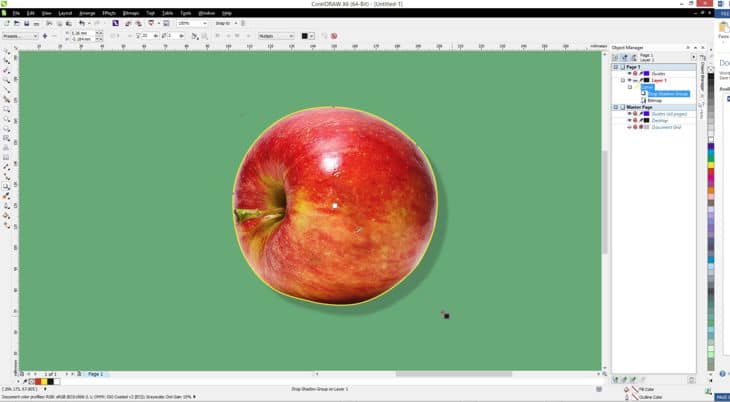Collapse the Page 1 tree node
The image size is (730, 402).
615,67
